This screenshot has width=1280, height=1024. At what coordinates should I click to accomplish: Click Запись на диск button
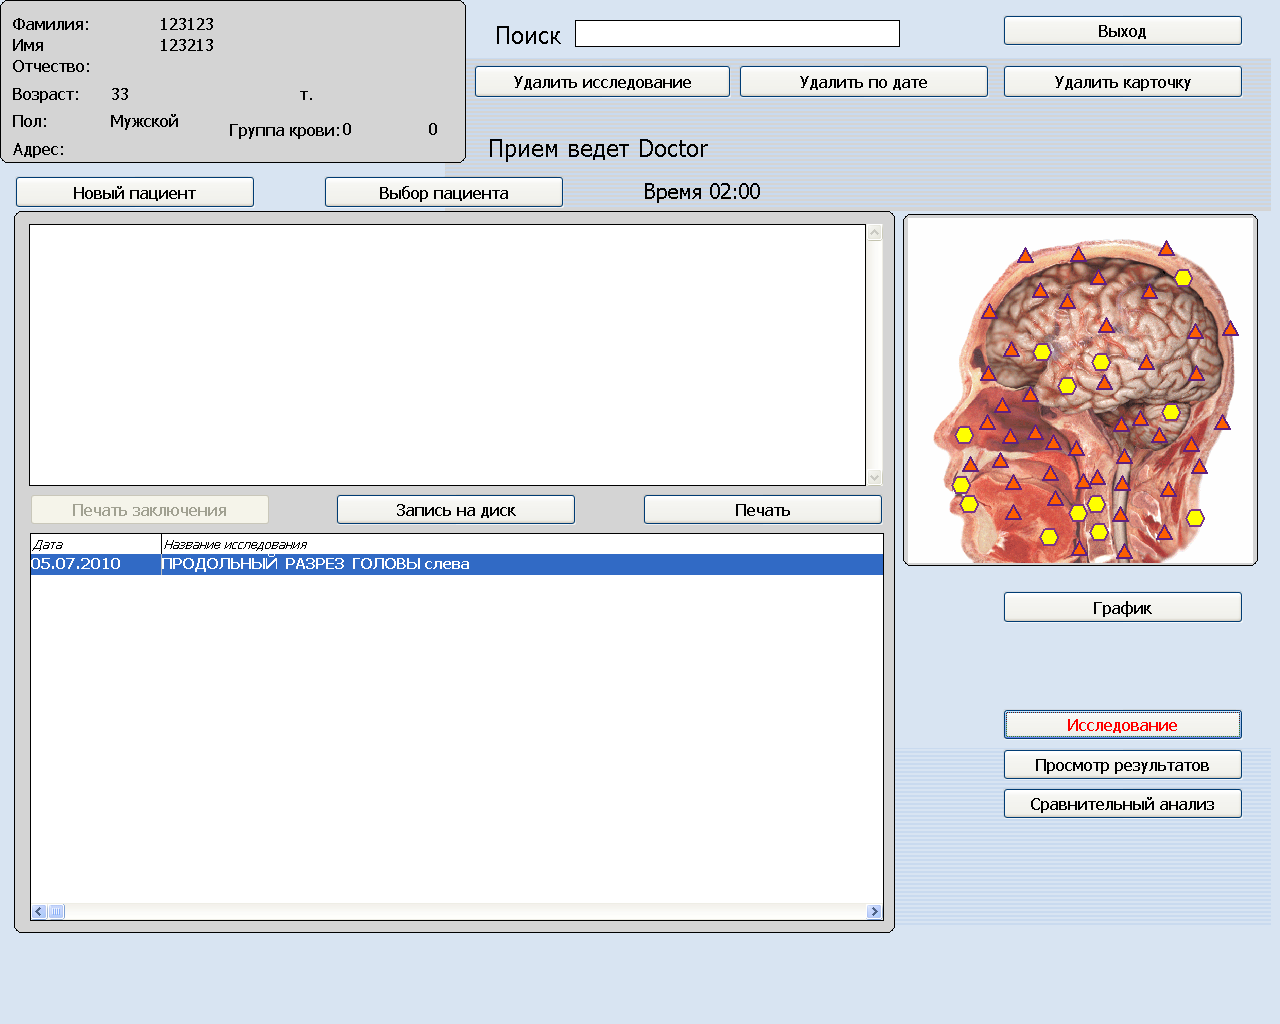(455, 510)
